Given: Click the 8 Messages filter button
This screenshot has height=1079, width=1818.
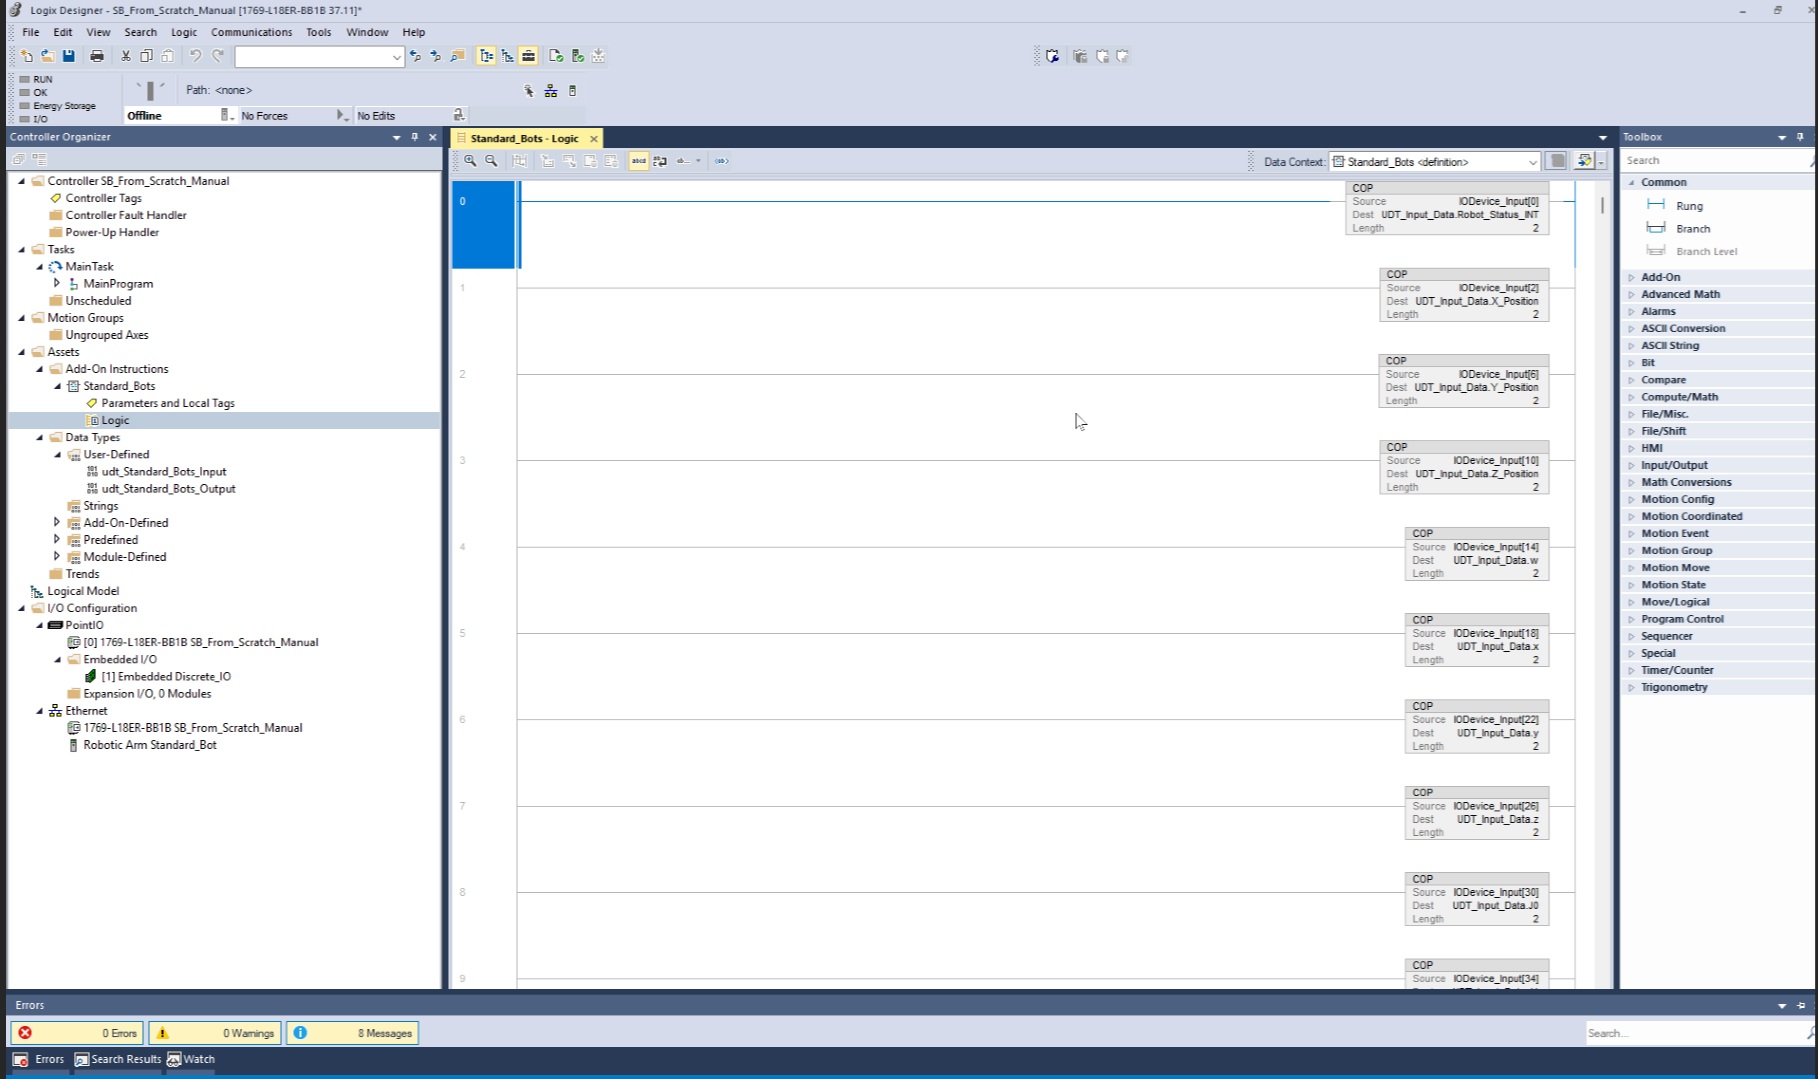Looking at the screenshot, I should (352, 1033).
